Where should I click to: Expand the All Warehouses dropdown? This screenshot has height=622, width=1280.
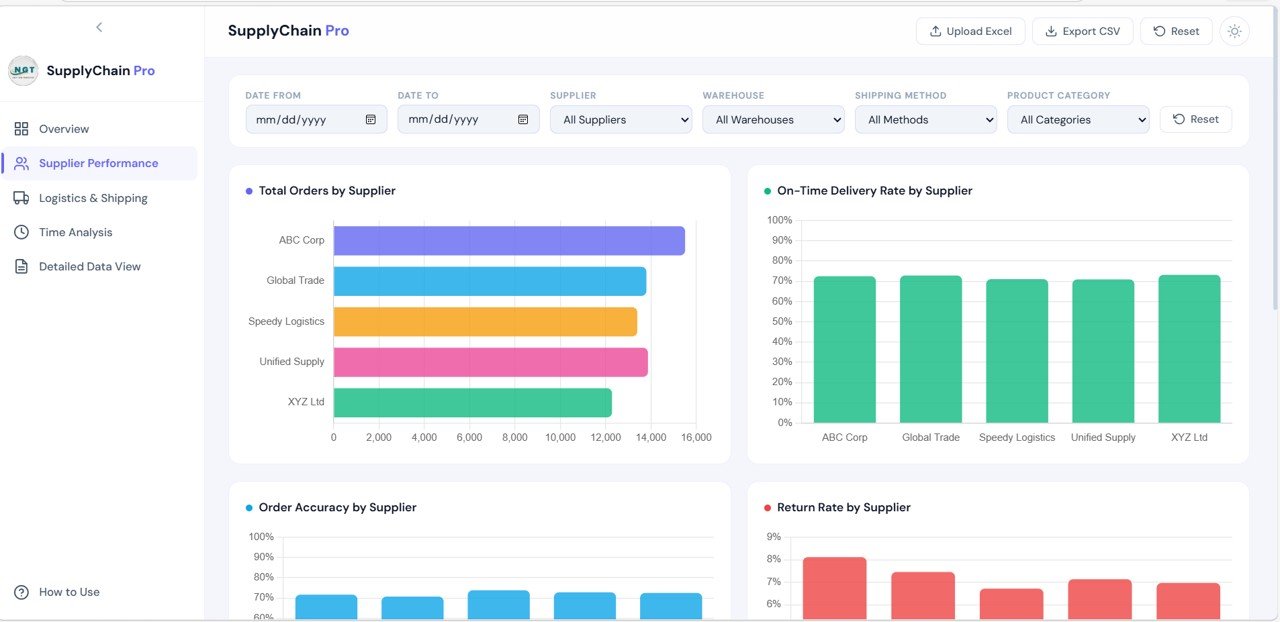pyautogui.click(x=773, y=120)
